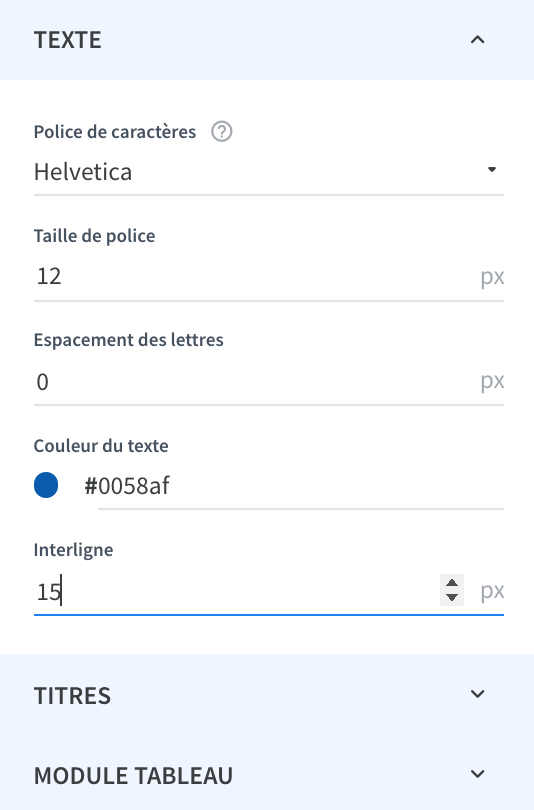Image resolution: width=534 pixels, height=810 pixels.
Task: Click the Police de caractères label
Action: (x=115, y=132)
